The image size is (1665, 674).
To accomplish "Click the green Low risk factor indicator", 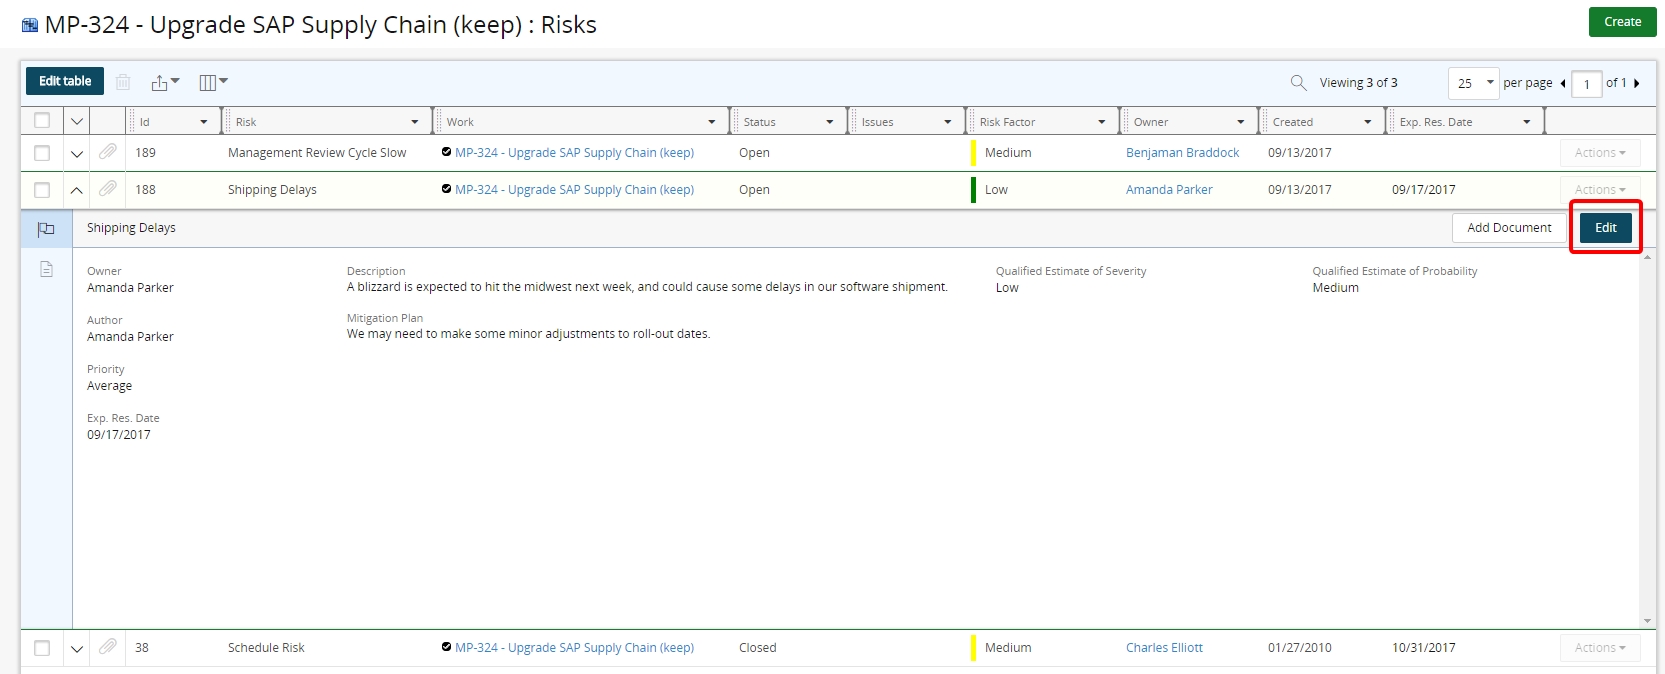I will coord(974,190).
